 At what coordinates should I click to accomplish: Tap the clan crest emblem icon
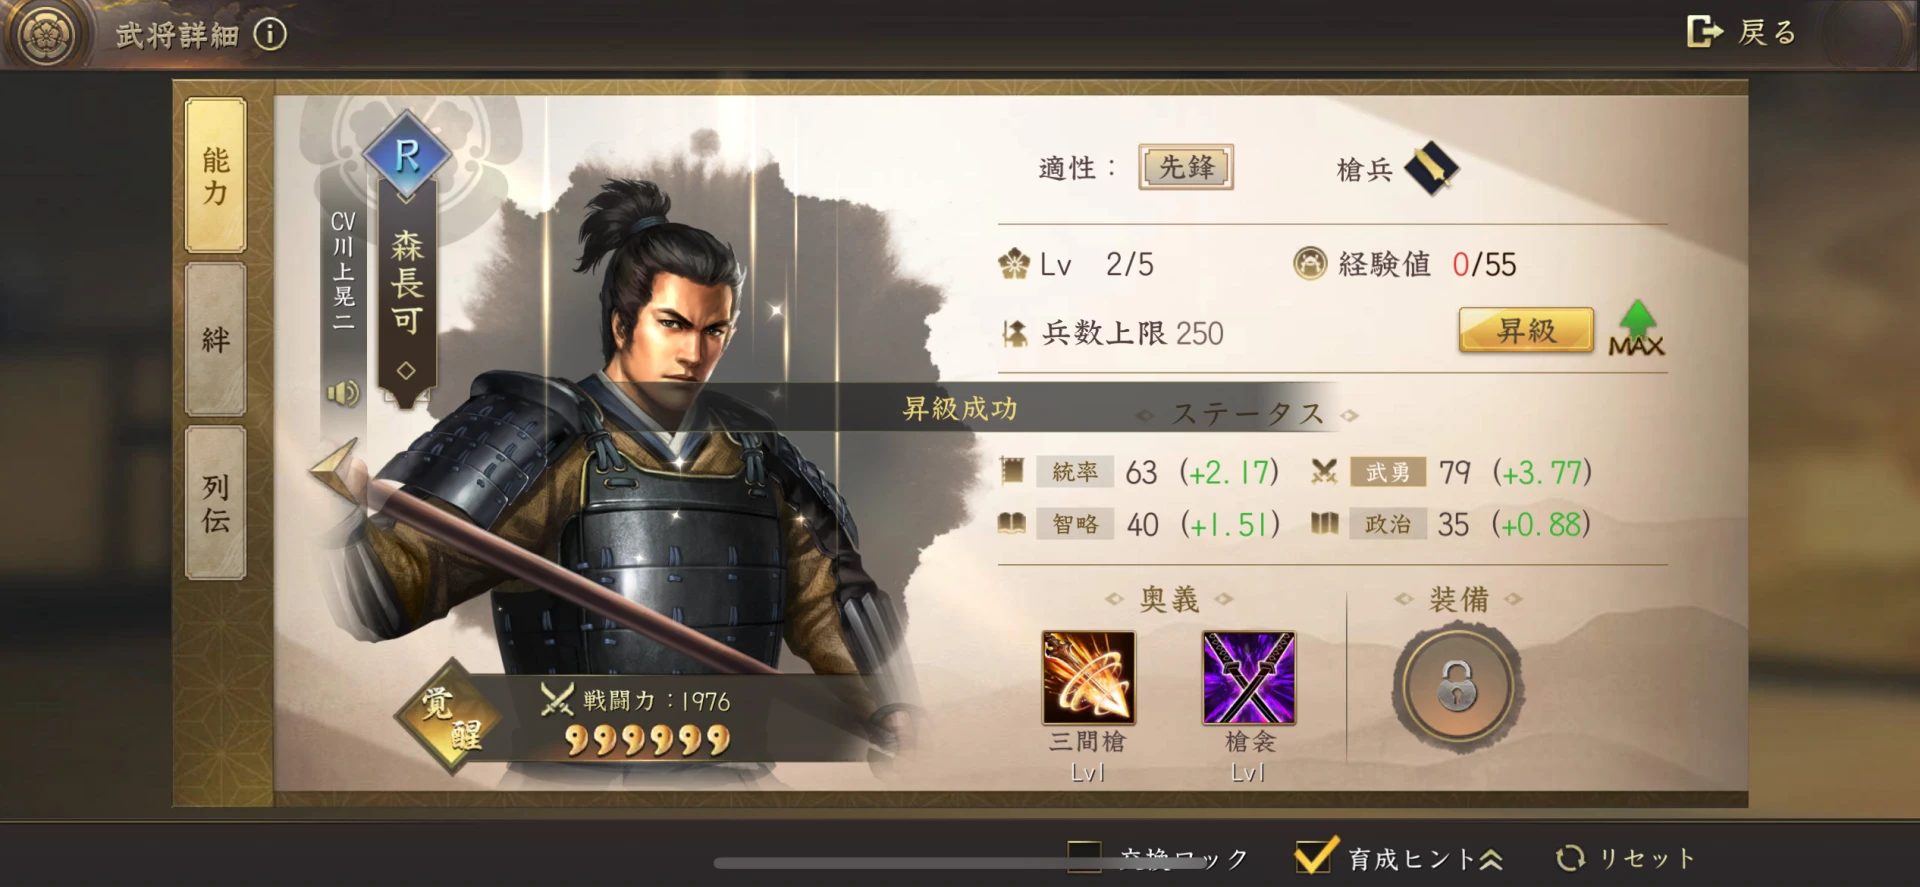click(46, 35)
